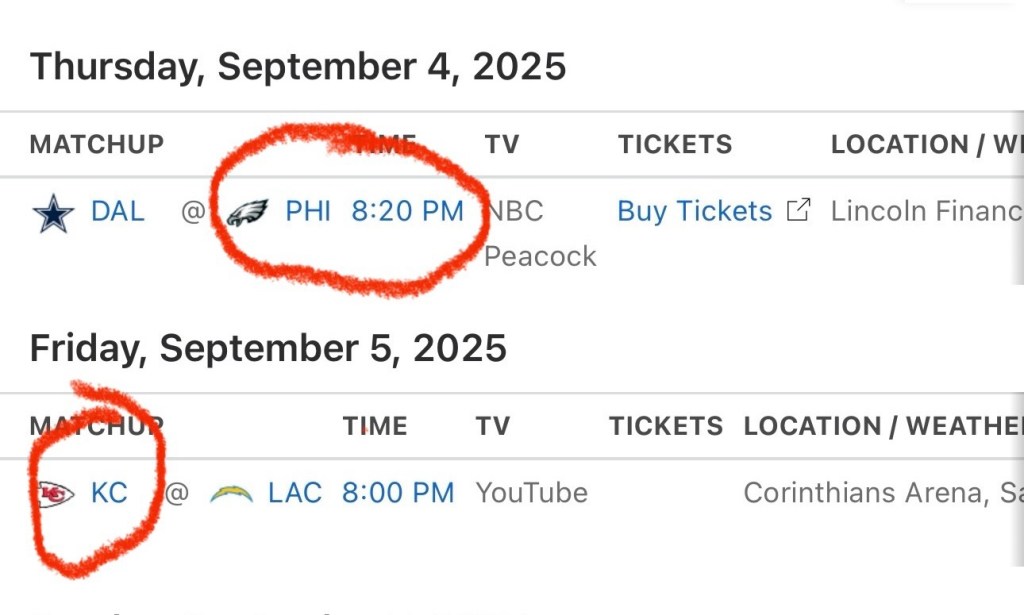Viewport: 1024px width, 615px height.
Task: Click the Lincoln Financial location text
Action: click(x=926, y=212)
